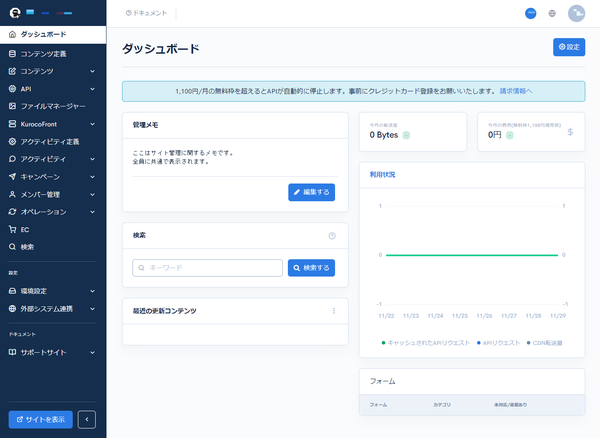This screenshot has width=600, height=438.
Task: Click the image icon beside ファイルマネージャー
Action: [x=12, y=106]
